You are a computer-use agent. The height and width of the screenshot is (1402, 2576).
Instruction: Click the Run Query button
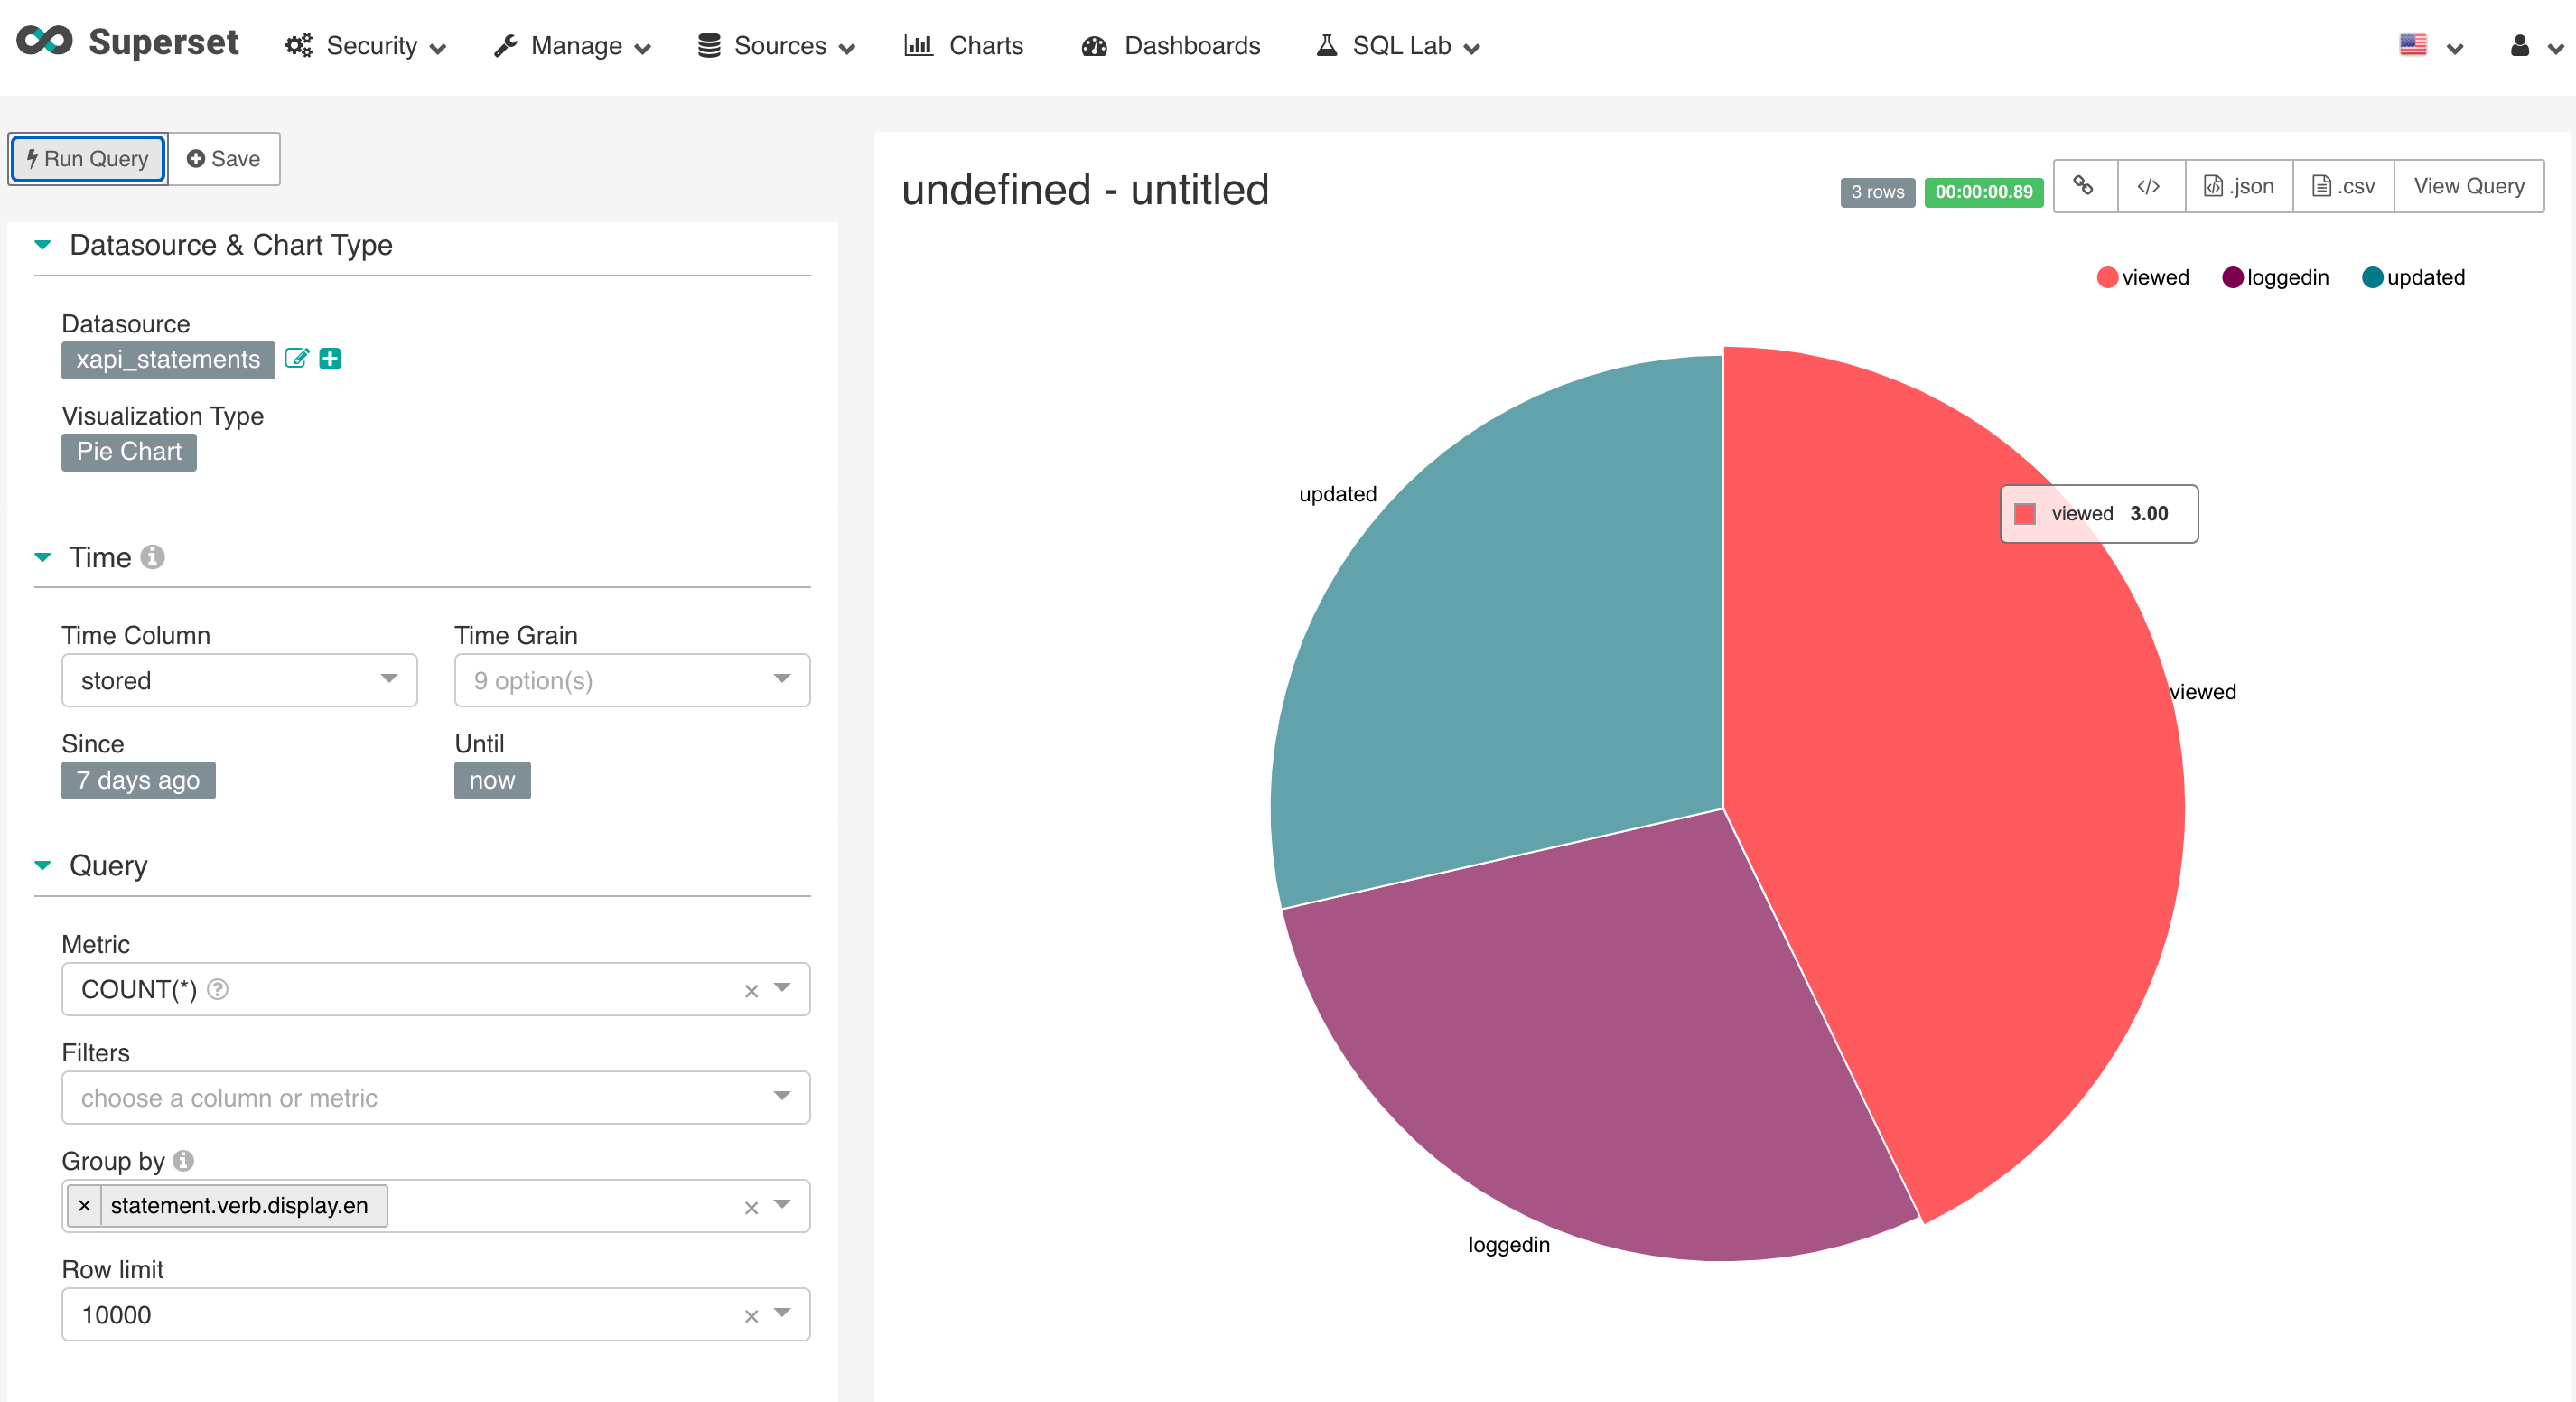88,158
